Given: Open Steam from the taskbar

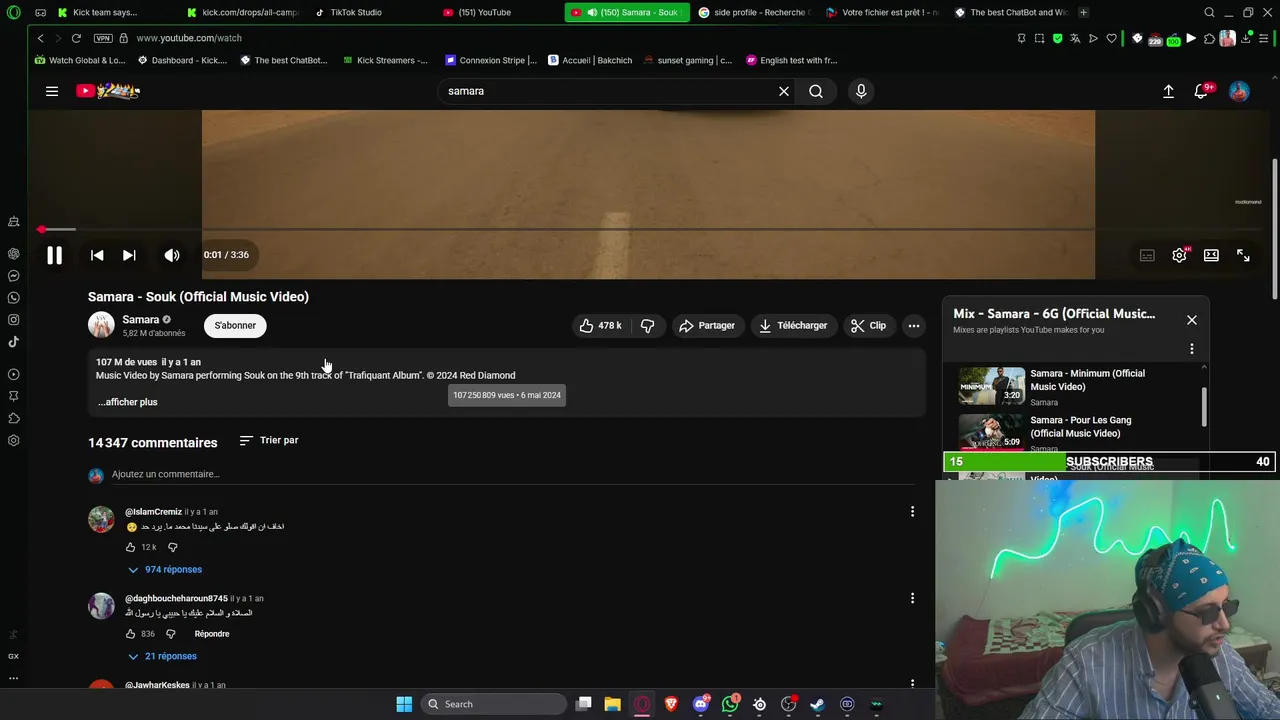Looking at the screenshot, I should point(817,704).
